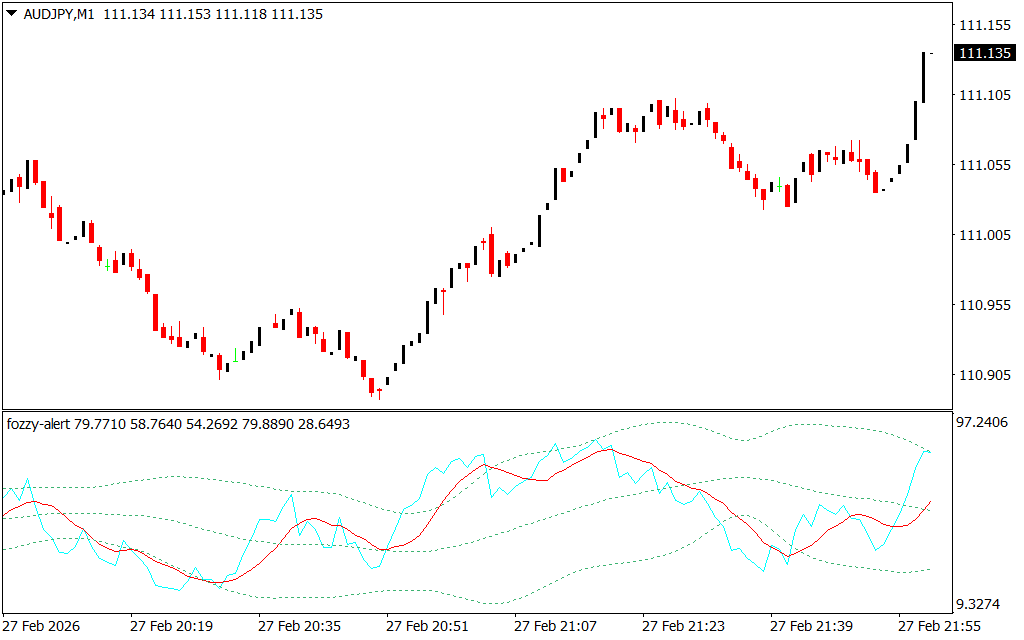The image size is (1024, 640).
Task: Click the 111.155 price axis label
Action: [x=983, y=25]
